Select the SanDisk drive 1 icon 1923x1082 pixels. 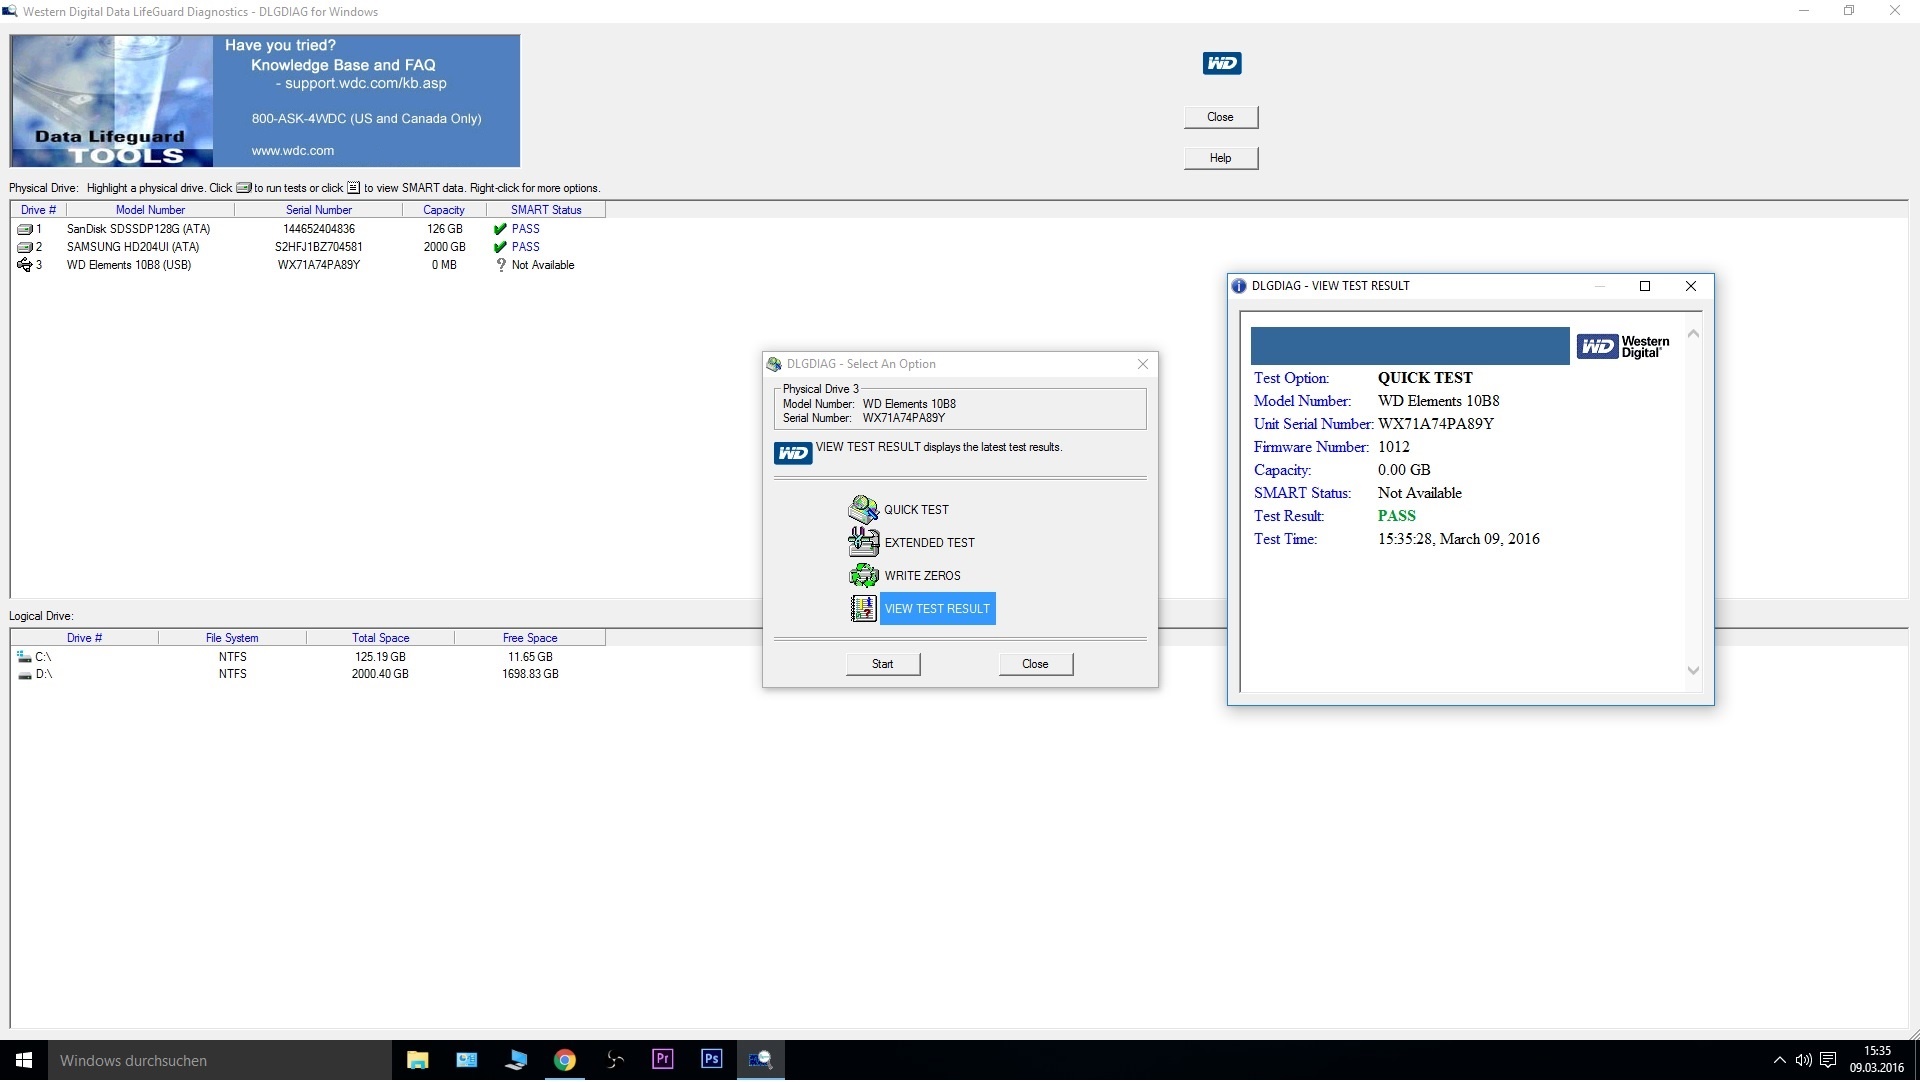click(x=25, y=230)
